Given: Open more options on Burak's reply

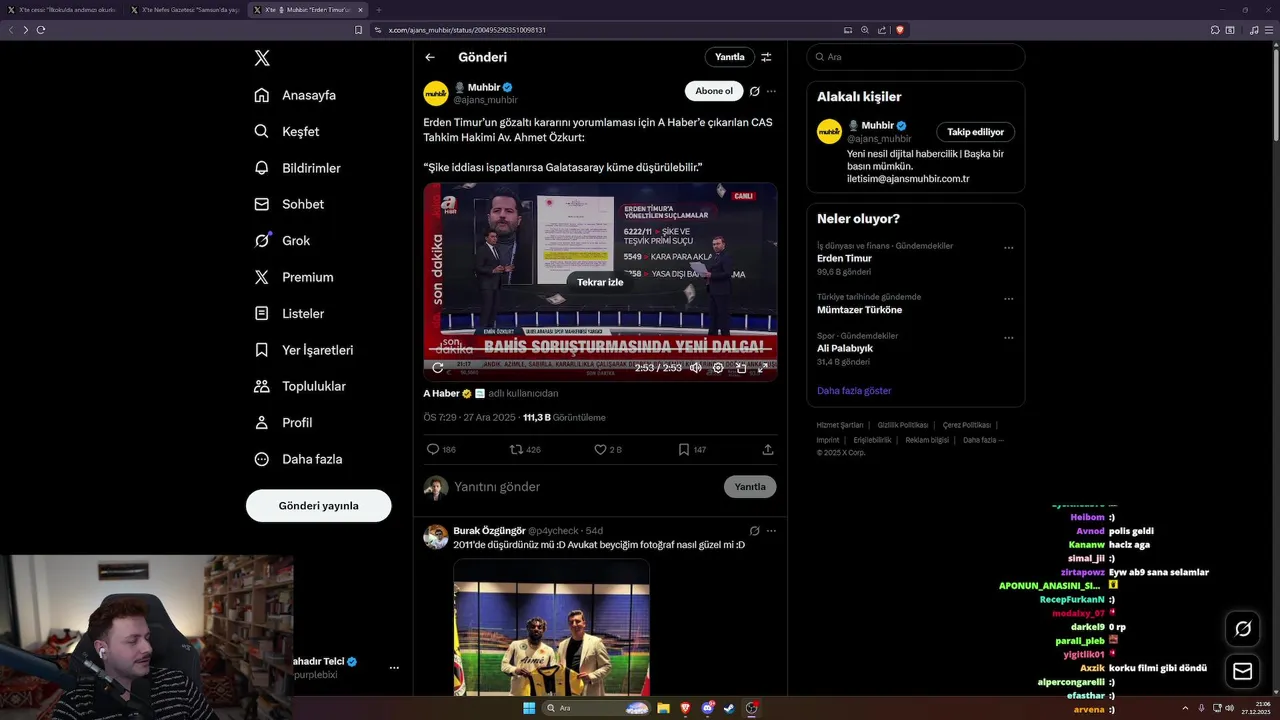Looking at the screenshot, I should pos(771,531).
